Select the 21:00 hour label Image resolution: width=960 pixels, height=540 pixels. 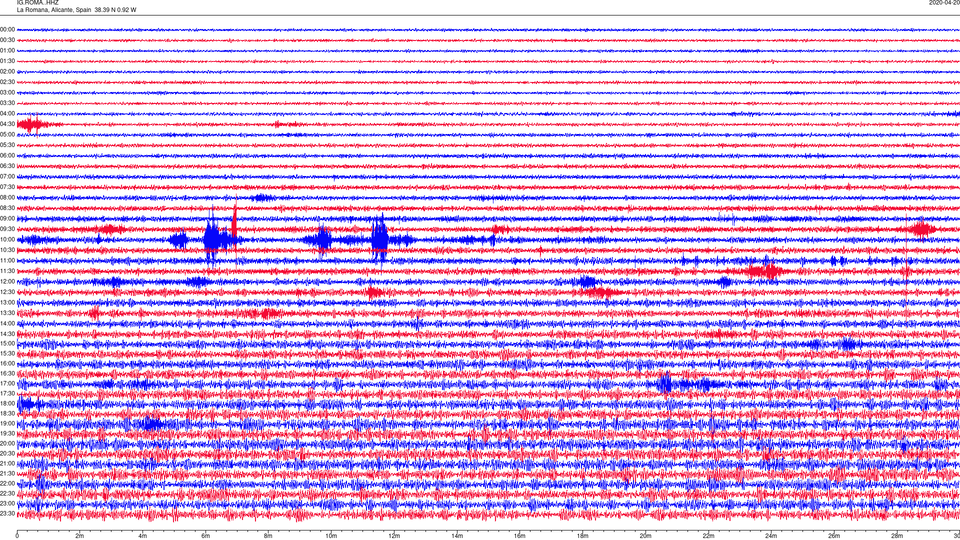pyautogui.click(x=7, y=463)
